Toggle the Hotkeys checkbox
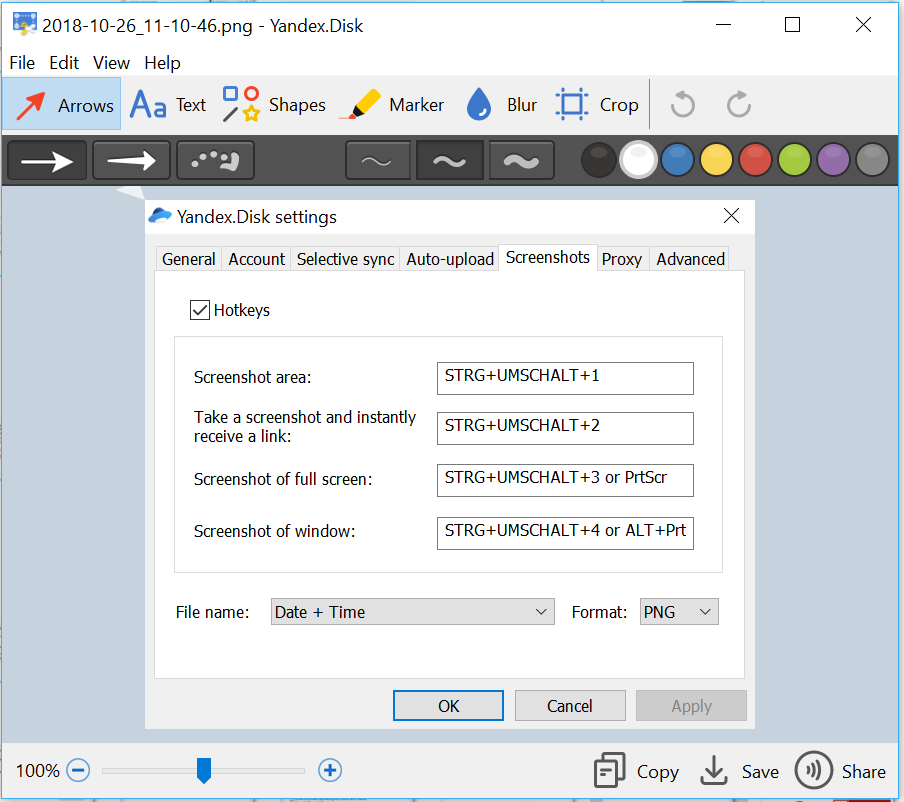Image resolution: width=904 pixels, height=802 pixels. [x=199, y=310]
